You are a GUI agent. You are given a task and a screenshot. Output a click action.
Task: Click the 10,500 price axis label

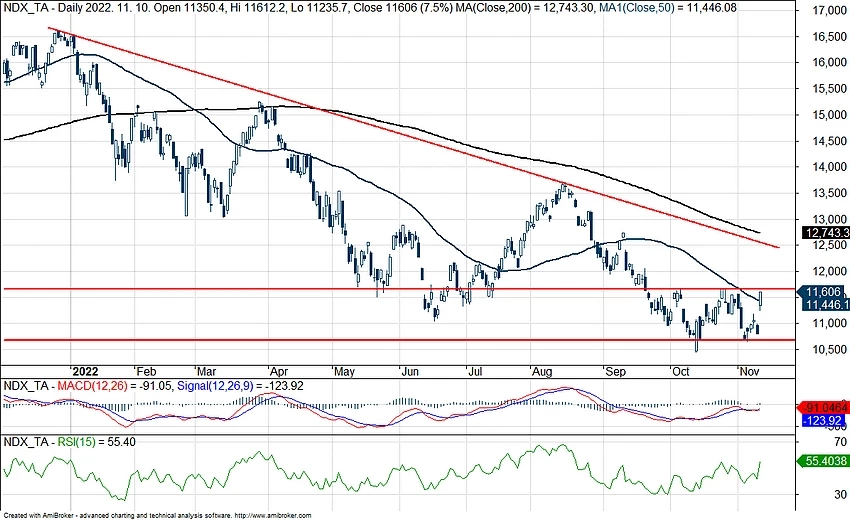(829, 349)
